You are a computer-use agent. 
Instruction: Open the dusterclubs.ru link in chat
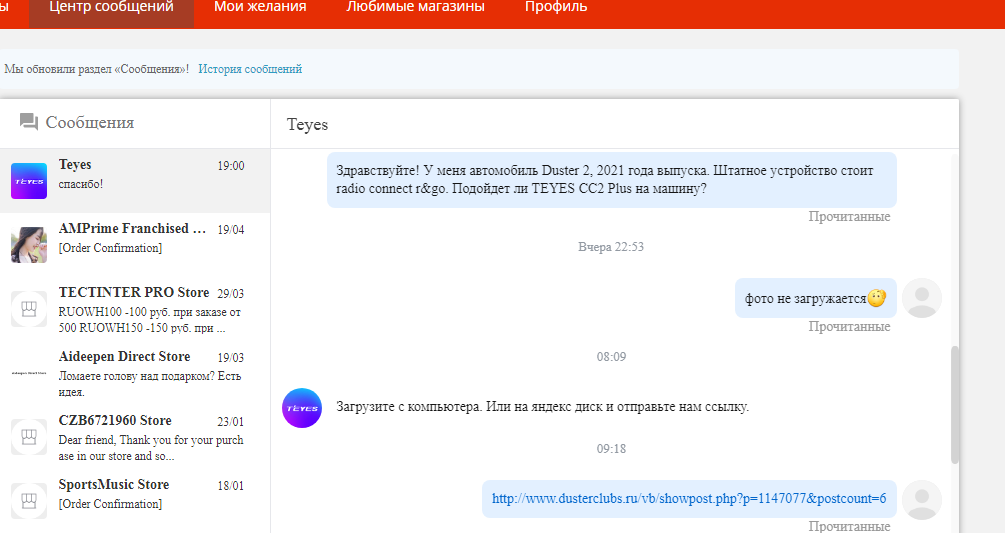pyautogui.click(x=689, y=498)
